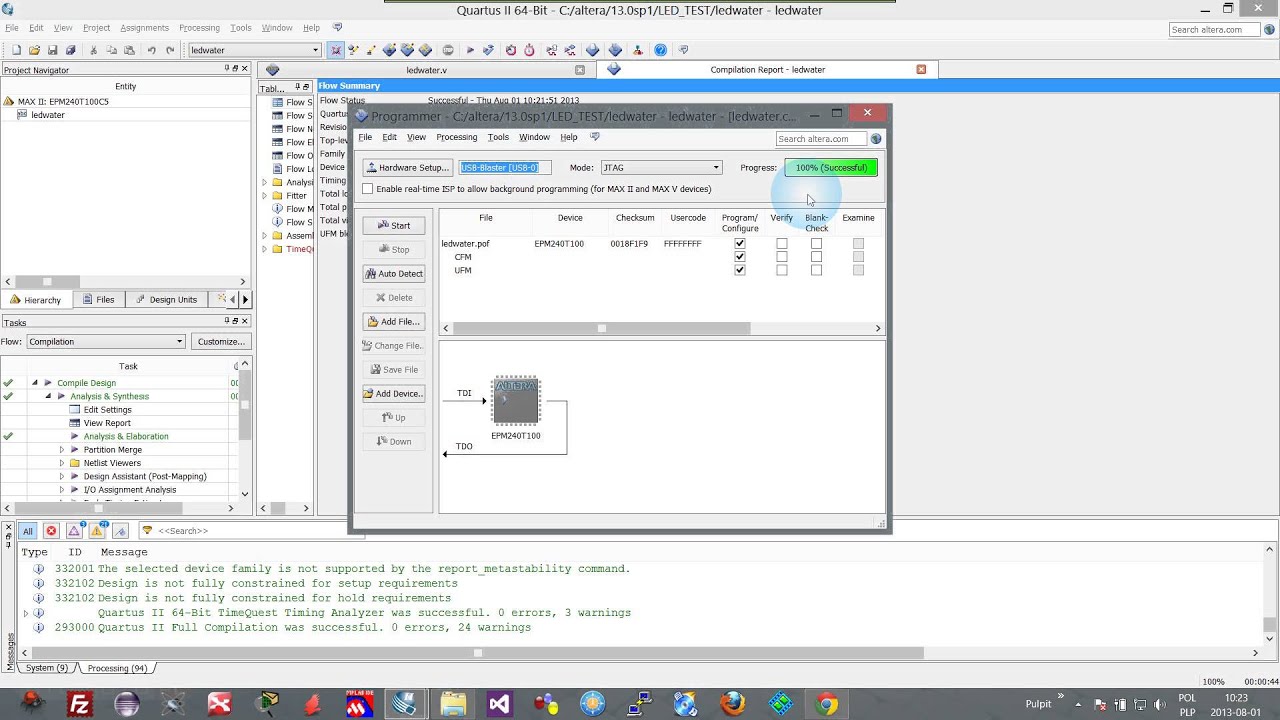The width and height of the screenshot is (1280, 720).
Task: Show critical warning messages filter icon
Action: point(74,531)
